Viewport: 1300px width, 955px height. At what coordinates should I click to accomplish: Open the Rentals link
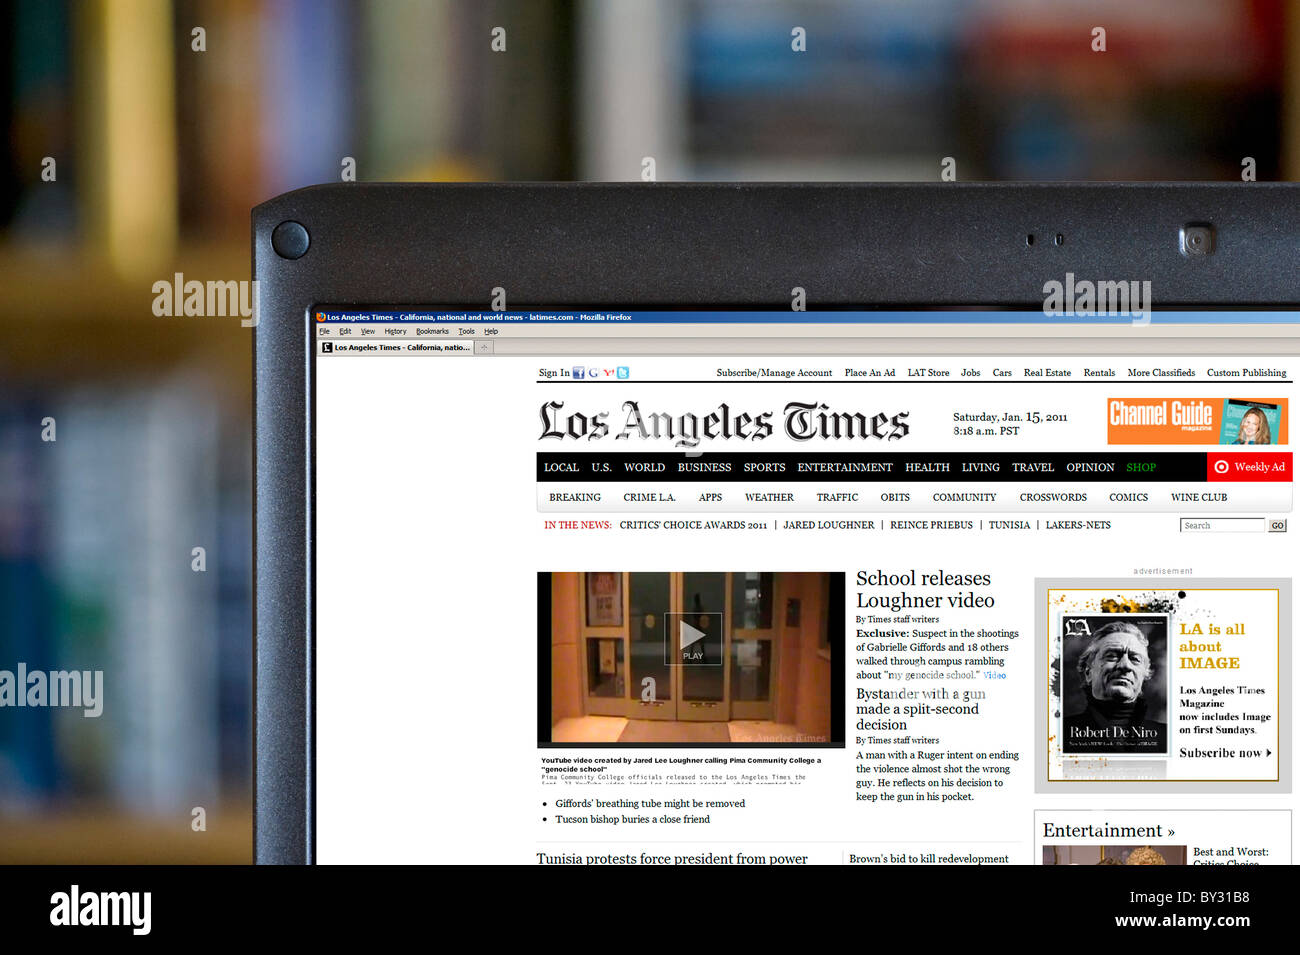(1099, 373)
